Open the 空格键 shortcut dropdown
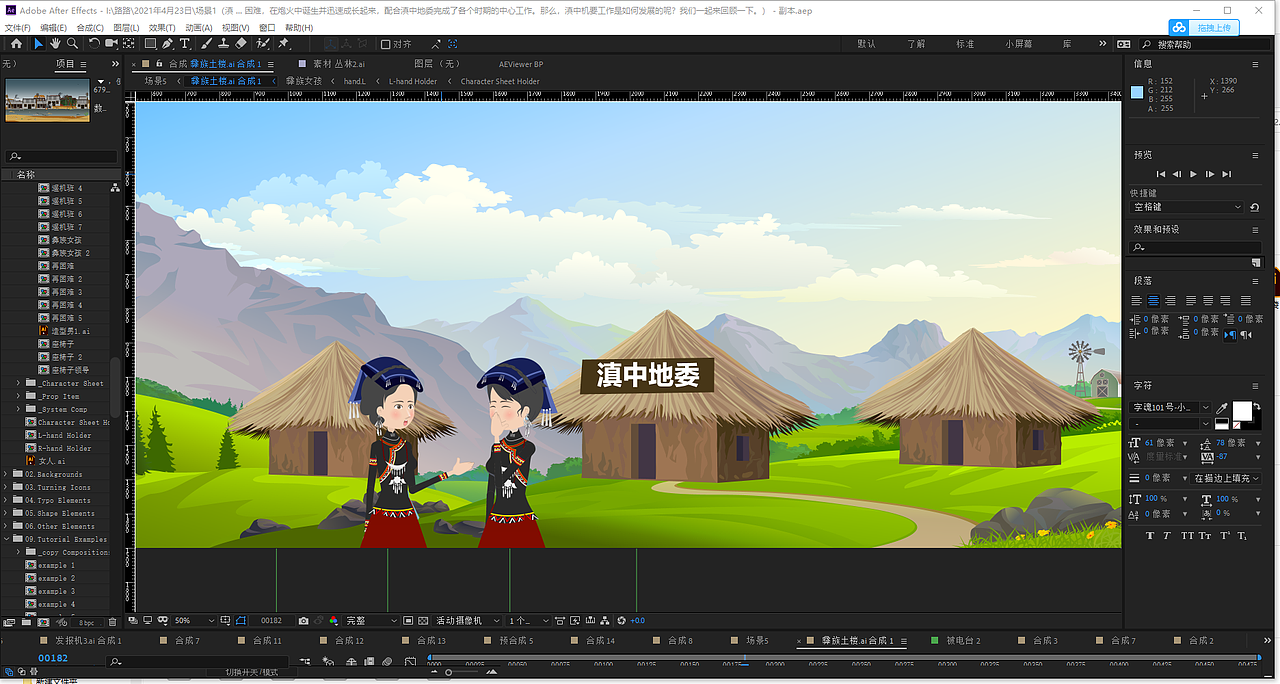The height and width of the screenshot is (684, 1280). click(1188, 207)
